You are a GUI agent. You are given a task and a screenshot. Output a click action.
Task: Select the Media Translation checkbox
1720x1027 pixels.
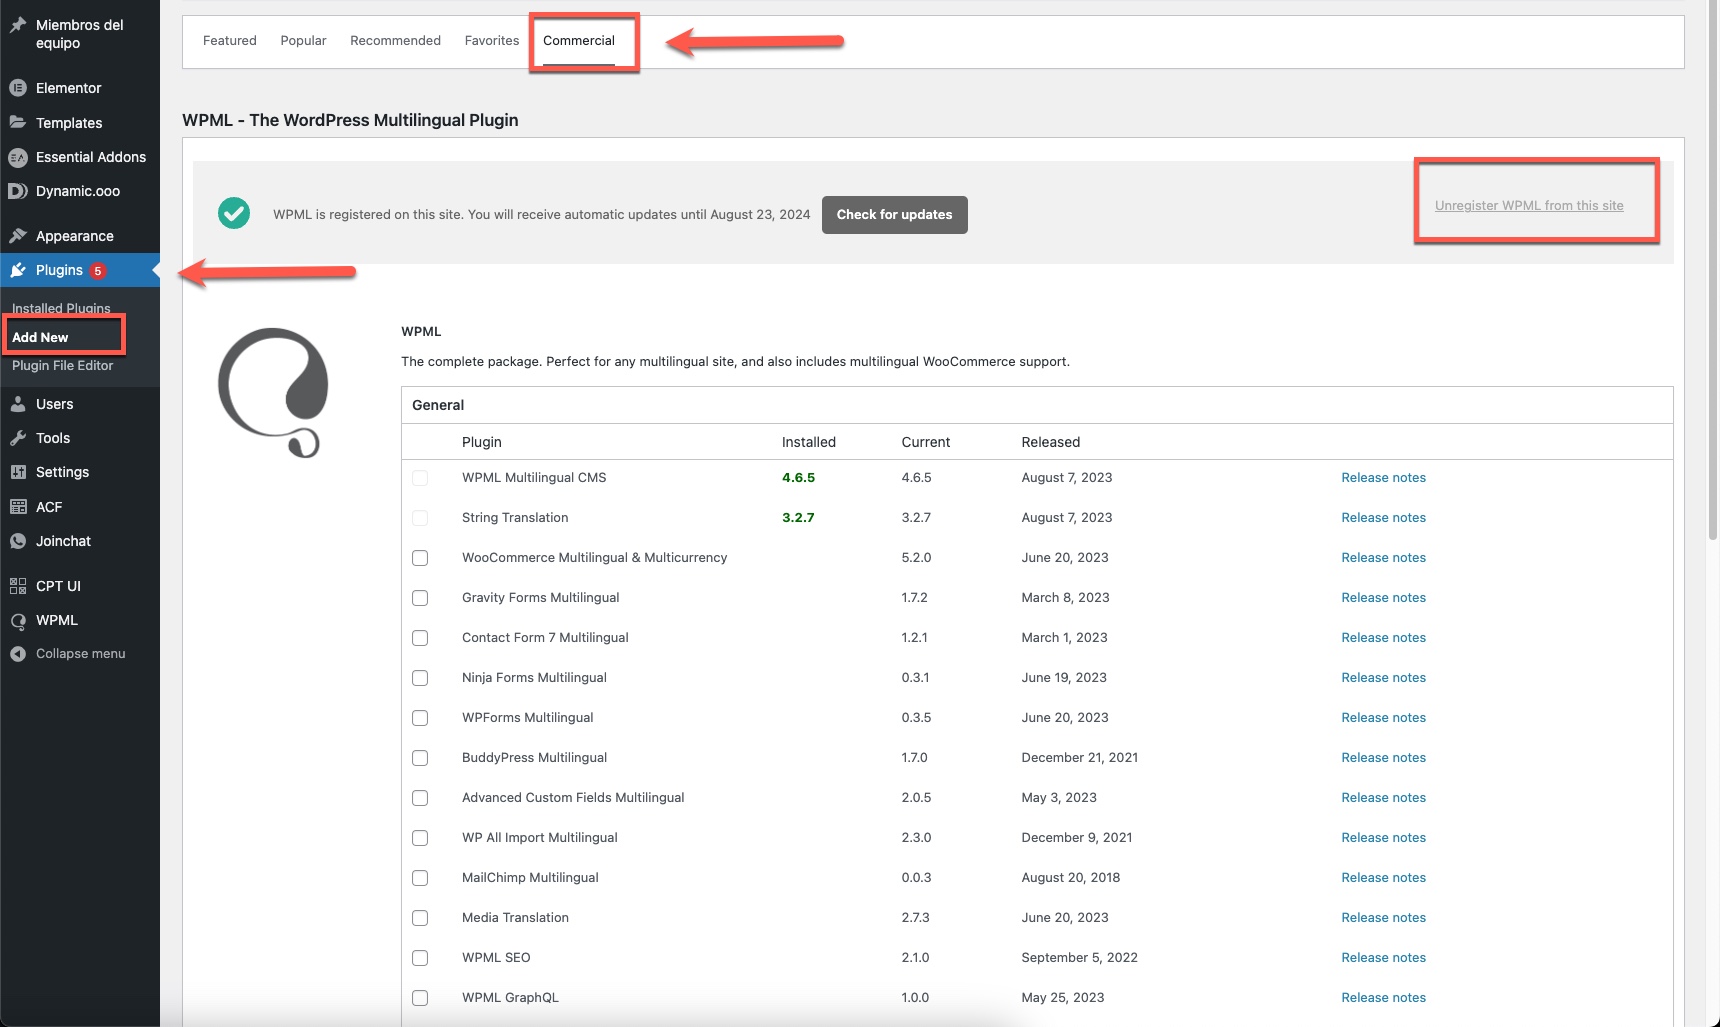point(420,918)
